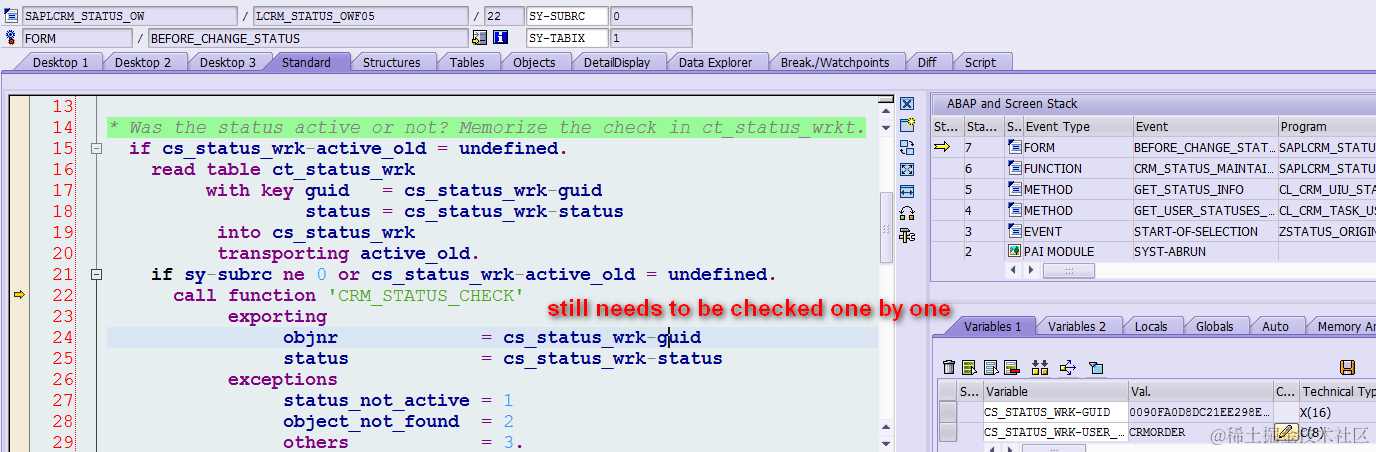The height and width of the screenshot is (452, 1376).
Task: Click the orange save icon in Variables panel
Action: 1347,368
